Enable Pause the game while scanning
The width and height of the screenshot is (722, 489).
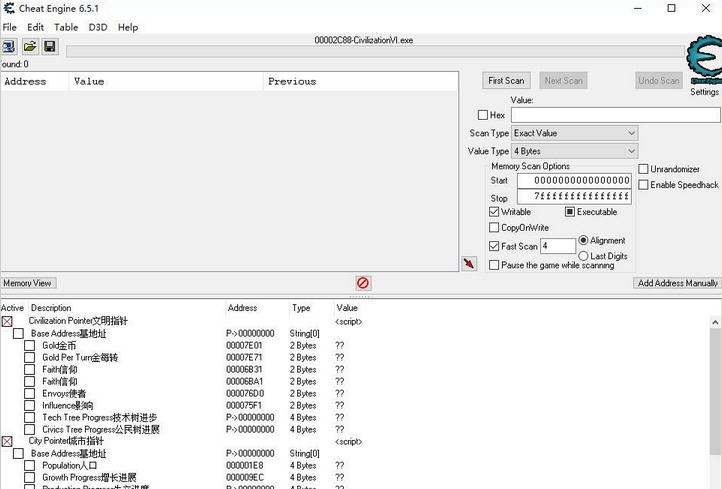pyautogui.click(x=494, y=265)
